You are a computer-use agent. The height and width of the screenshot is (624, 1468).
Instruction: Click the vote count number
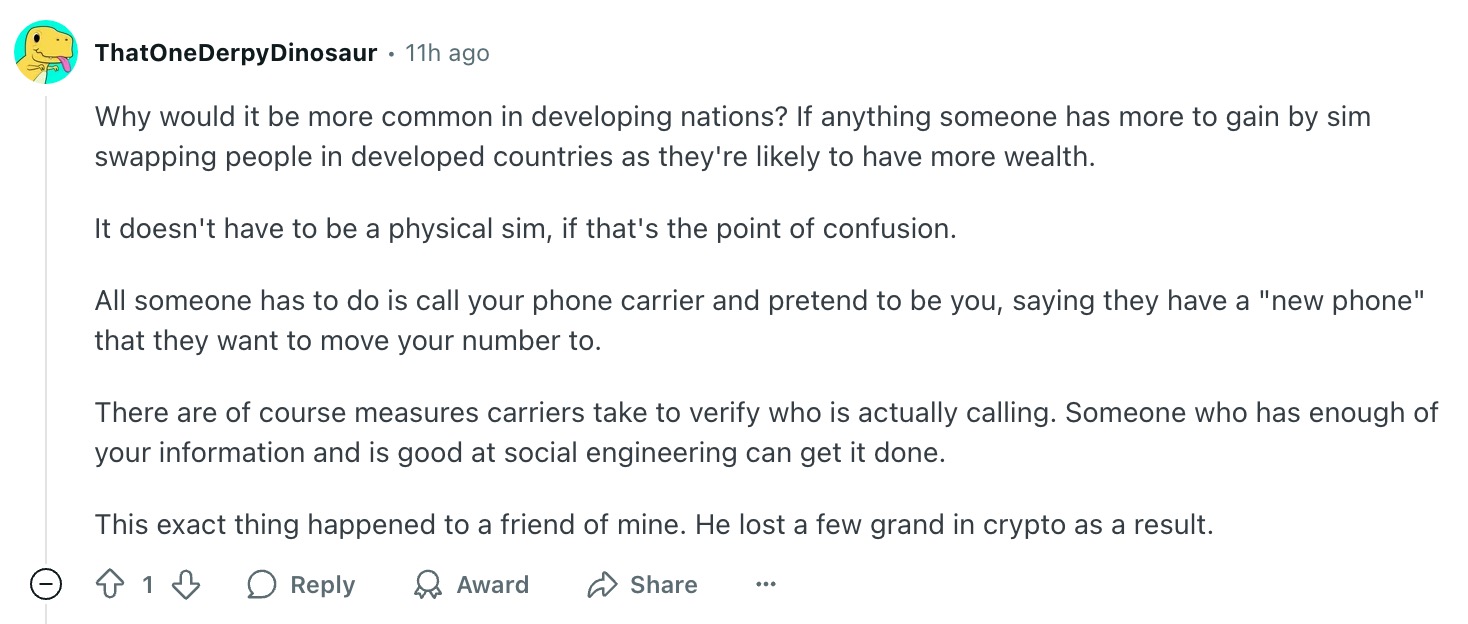(147, 585)
